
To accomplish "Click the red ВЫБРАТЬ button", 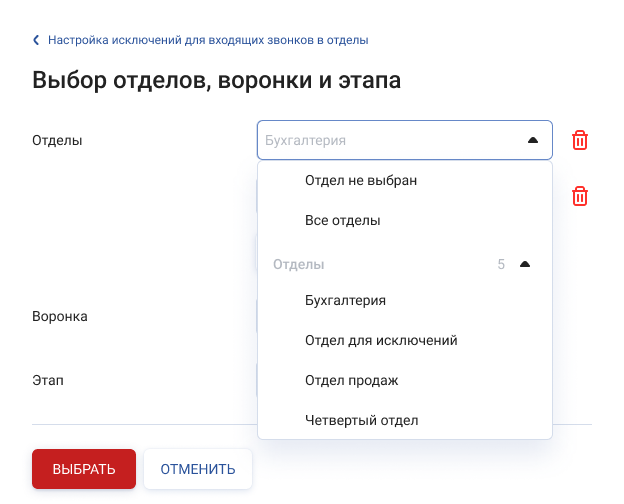I will click(84, 469).
